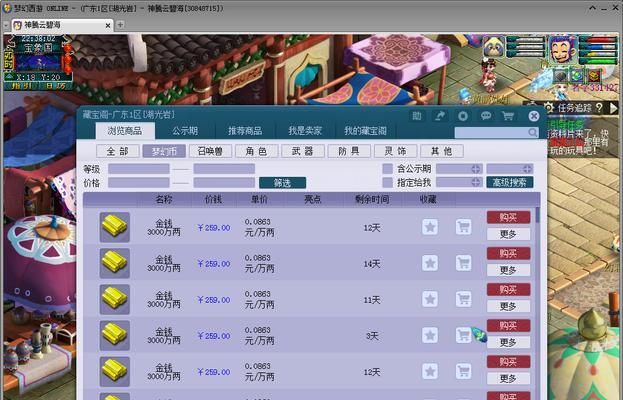Open the 日历 button under the minimap
623x400 pixels.
(55, 86)
